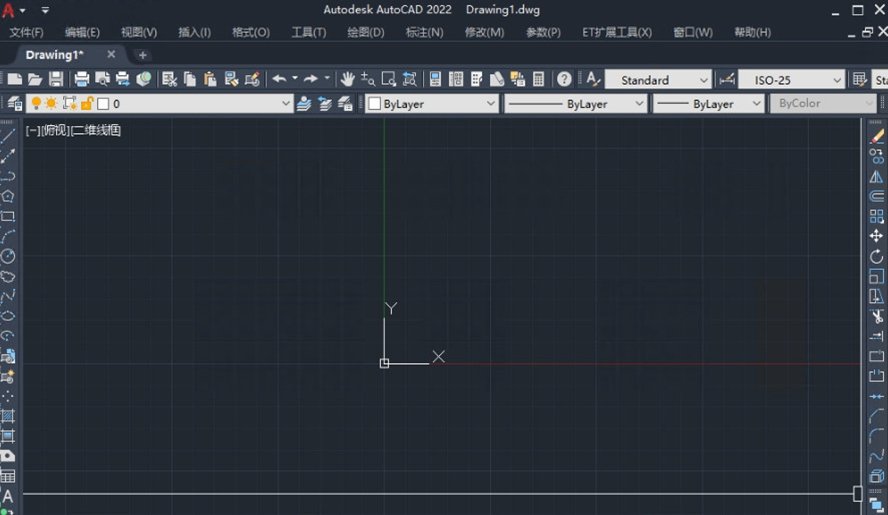Screen dimensions: 888x515
Task: Close the Drawing1* tab
Action: click(111, 54)
